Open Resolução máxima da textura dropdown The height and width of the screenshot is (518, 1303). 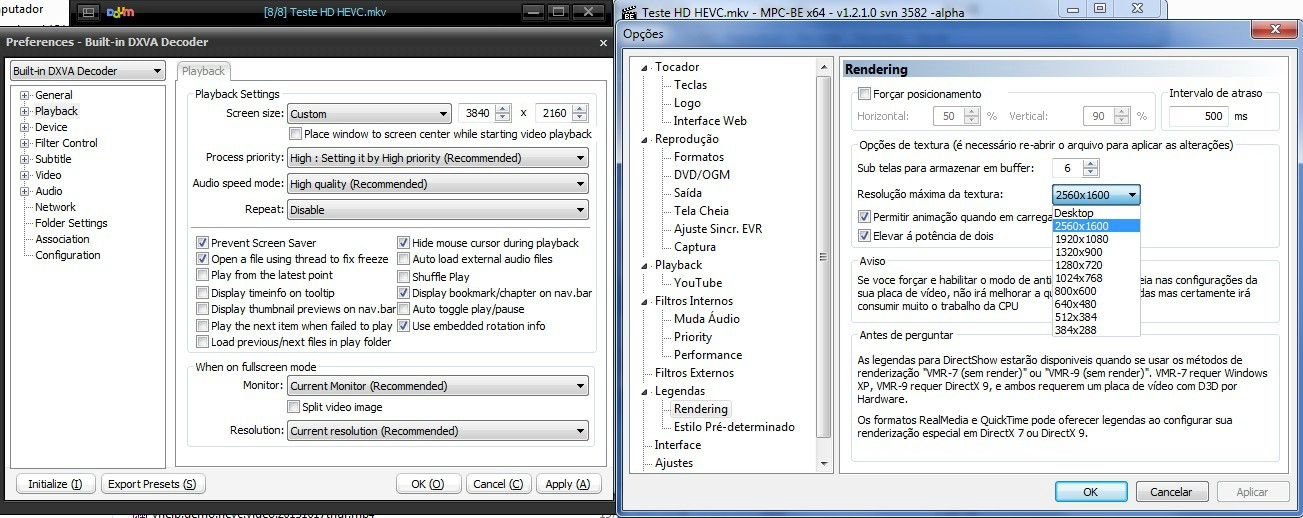click(1096, 195)
